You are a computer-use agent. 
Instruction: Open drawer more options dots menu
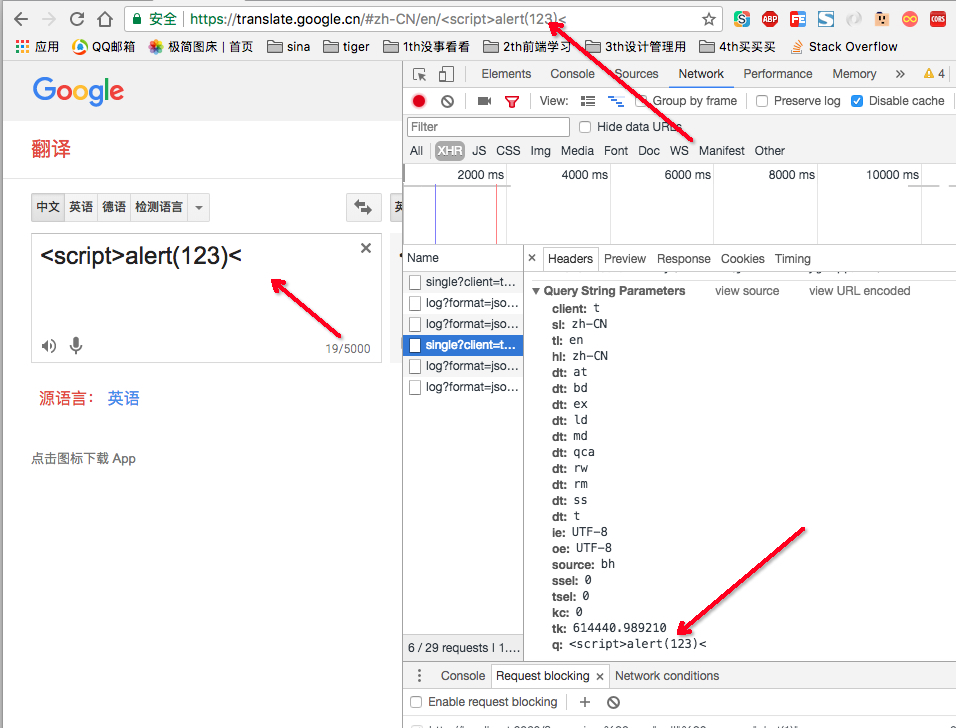pyautogui.click(x=419, y=676)
